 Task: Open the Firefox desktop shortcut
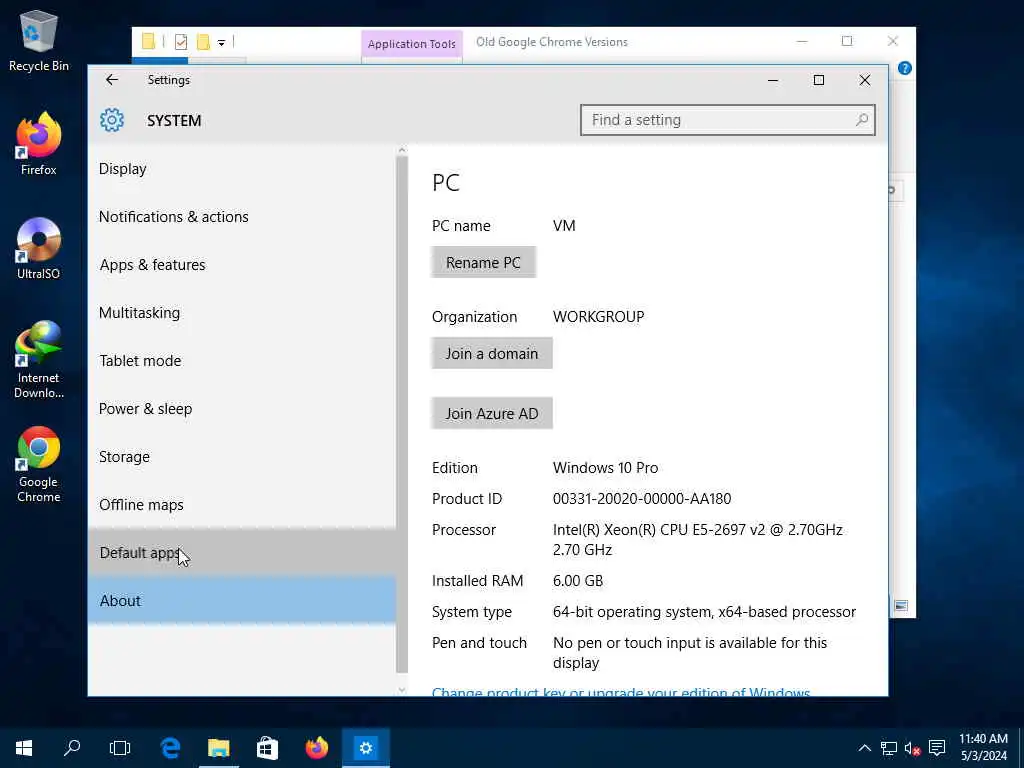point(39,144)
